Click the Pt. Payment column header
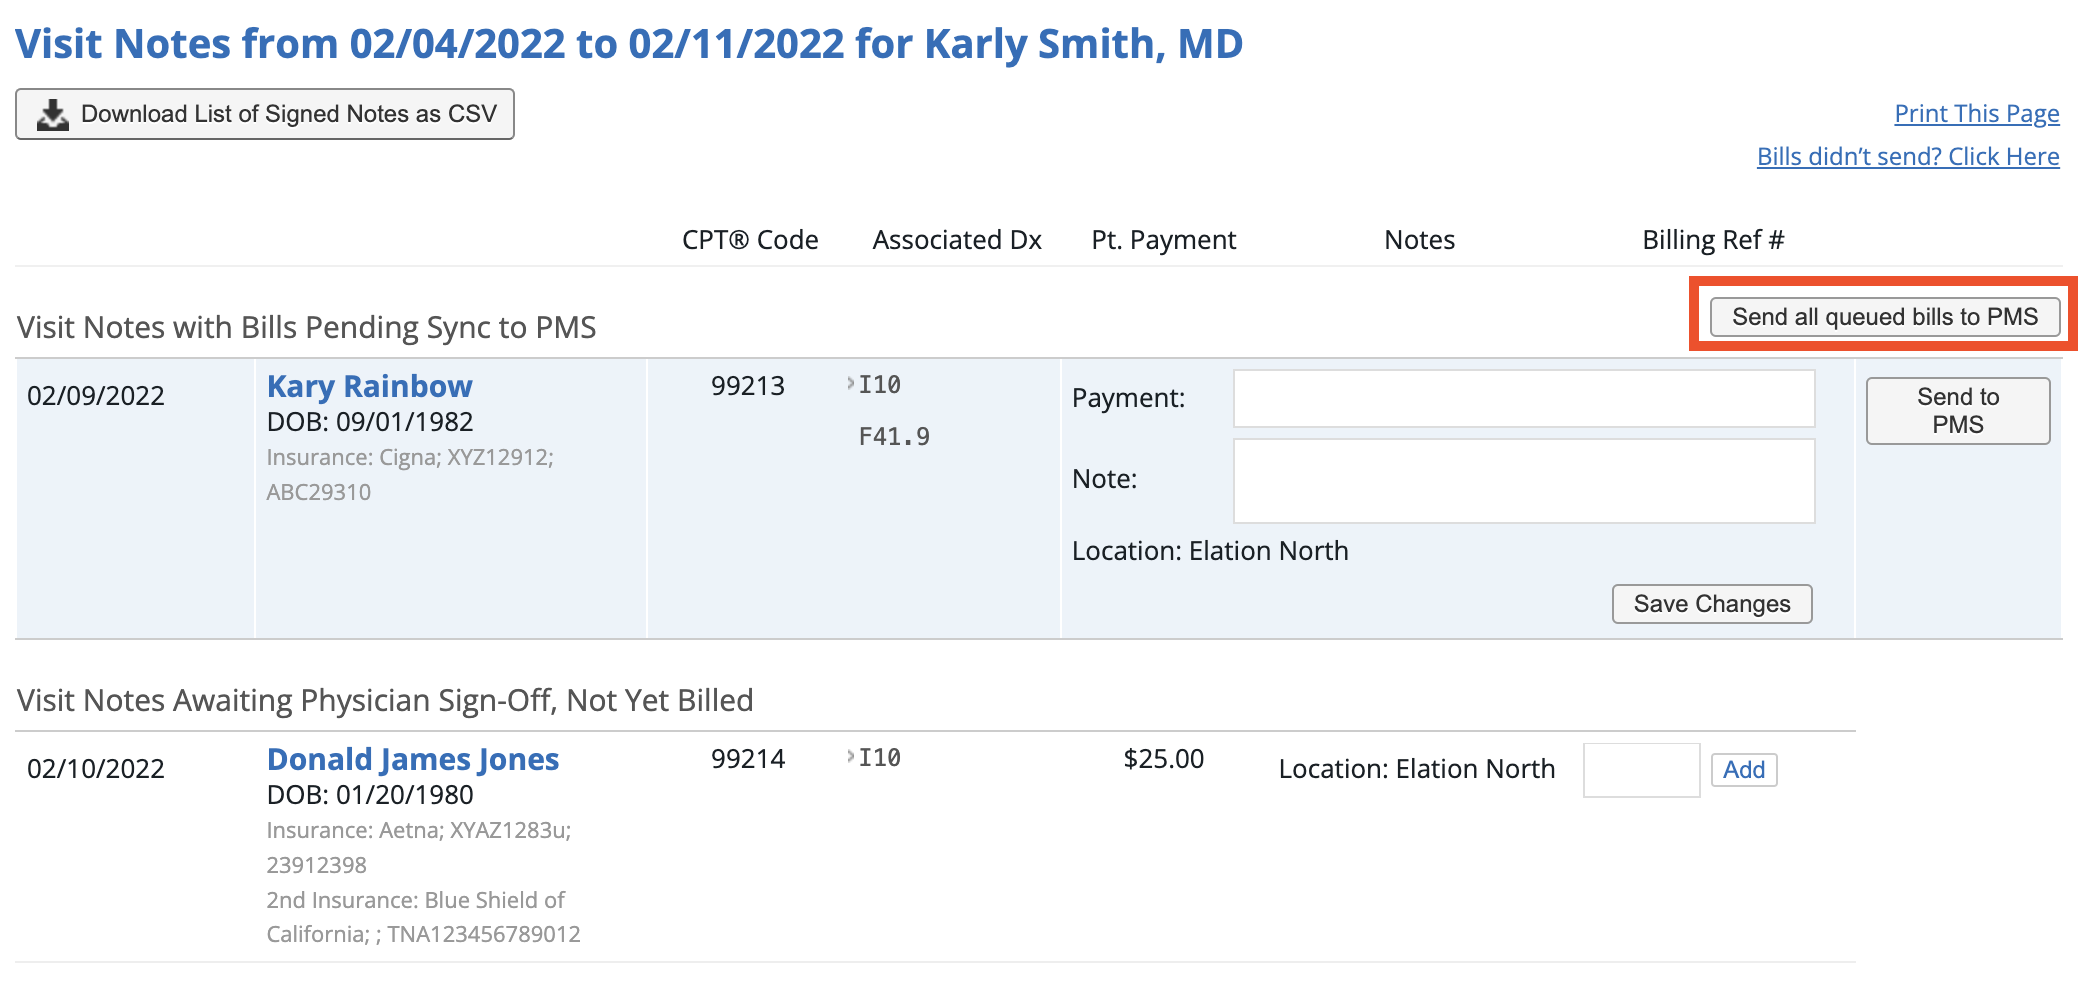This screenshot has width=2092, height=984. coord(1164,240)
